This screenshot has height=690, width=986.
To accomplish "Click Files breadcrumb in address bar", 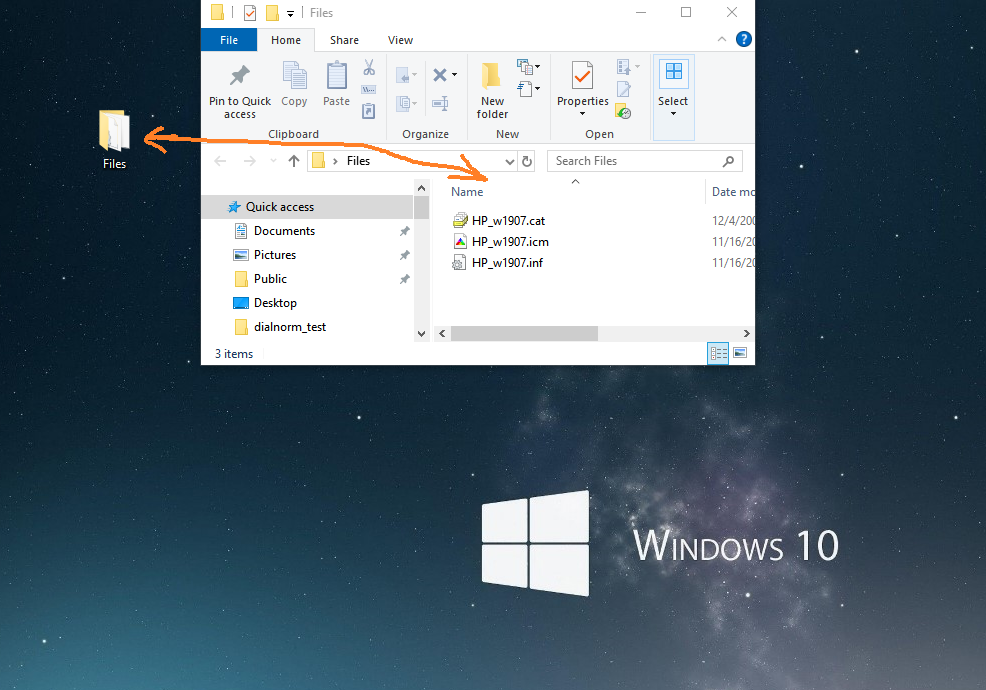I will click(358, 161).
